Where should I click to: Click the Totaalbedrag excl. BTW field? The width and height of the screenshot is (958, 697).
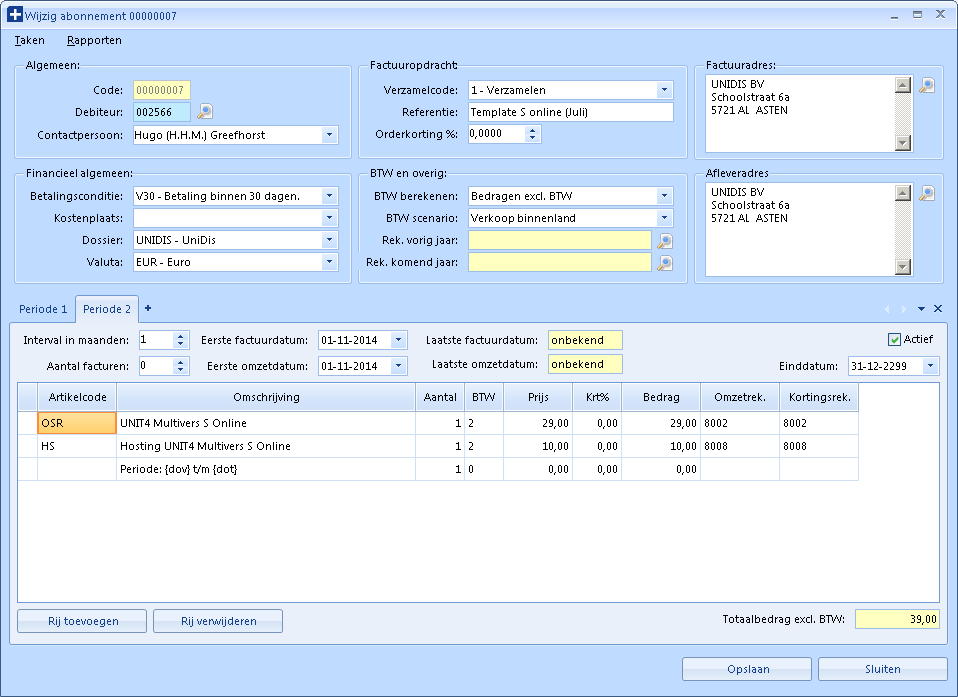[x=898, y=619]
